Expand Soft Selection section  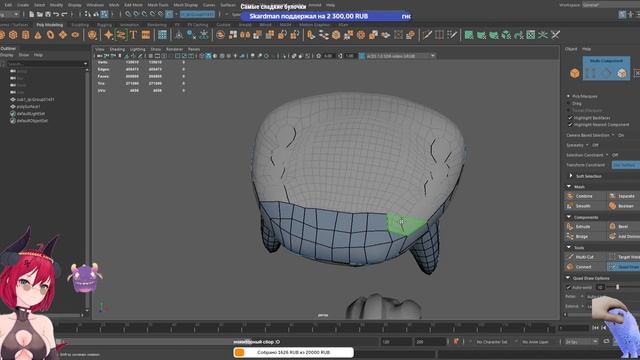click(571, 176)
